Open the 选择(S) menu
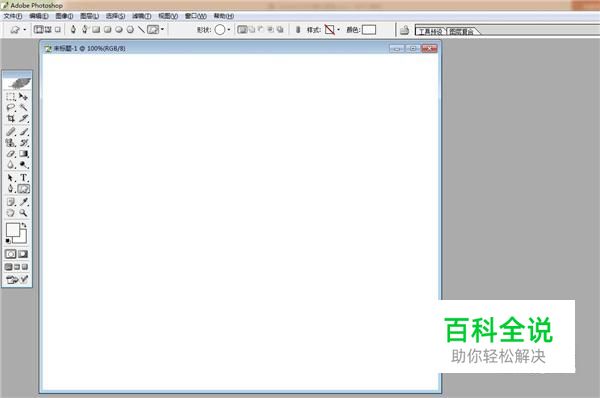The width and height of the screenshot is (600, 398). click(116, 16)
